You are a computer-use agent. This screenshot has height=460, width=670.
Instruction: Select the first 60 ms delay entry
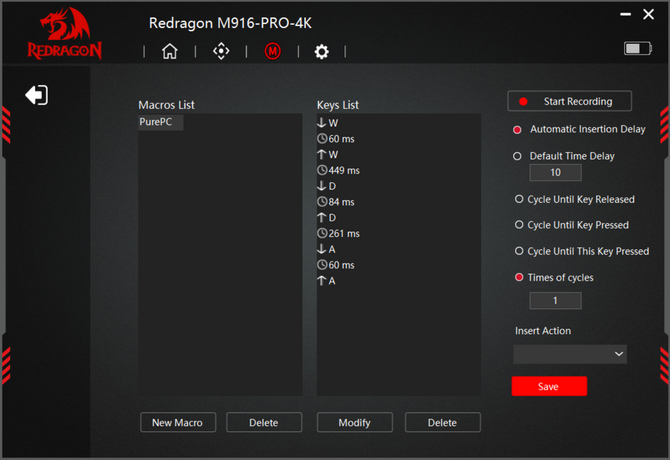(336, 139)
